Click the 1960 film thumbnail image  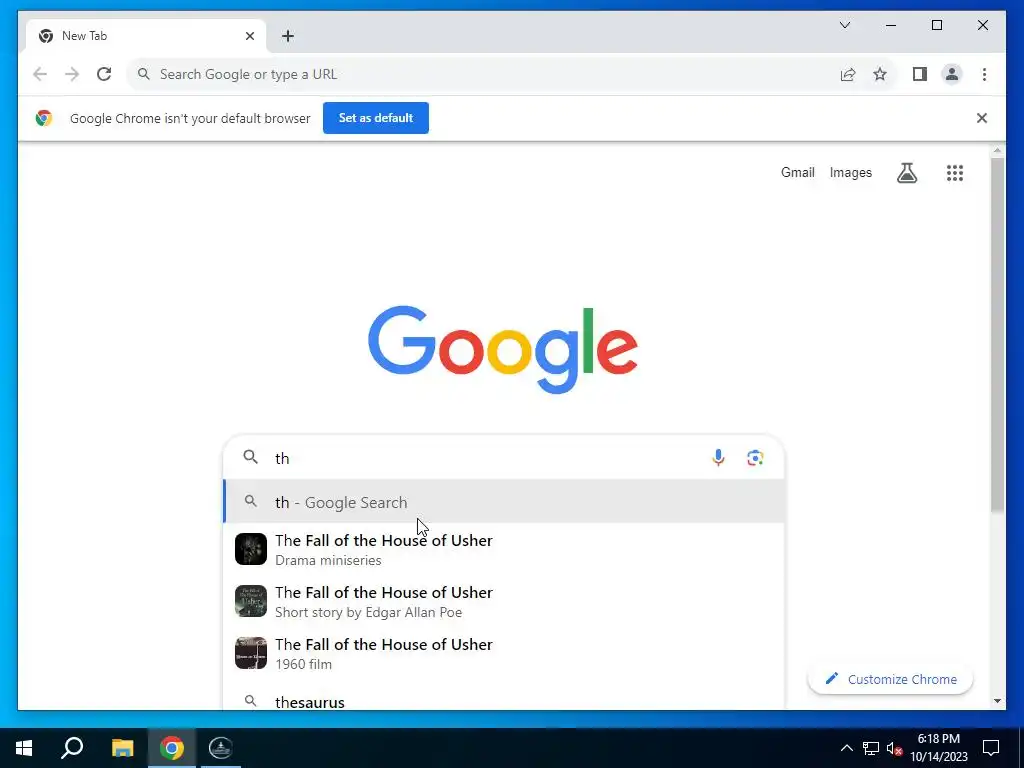click(251, 653)
